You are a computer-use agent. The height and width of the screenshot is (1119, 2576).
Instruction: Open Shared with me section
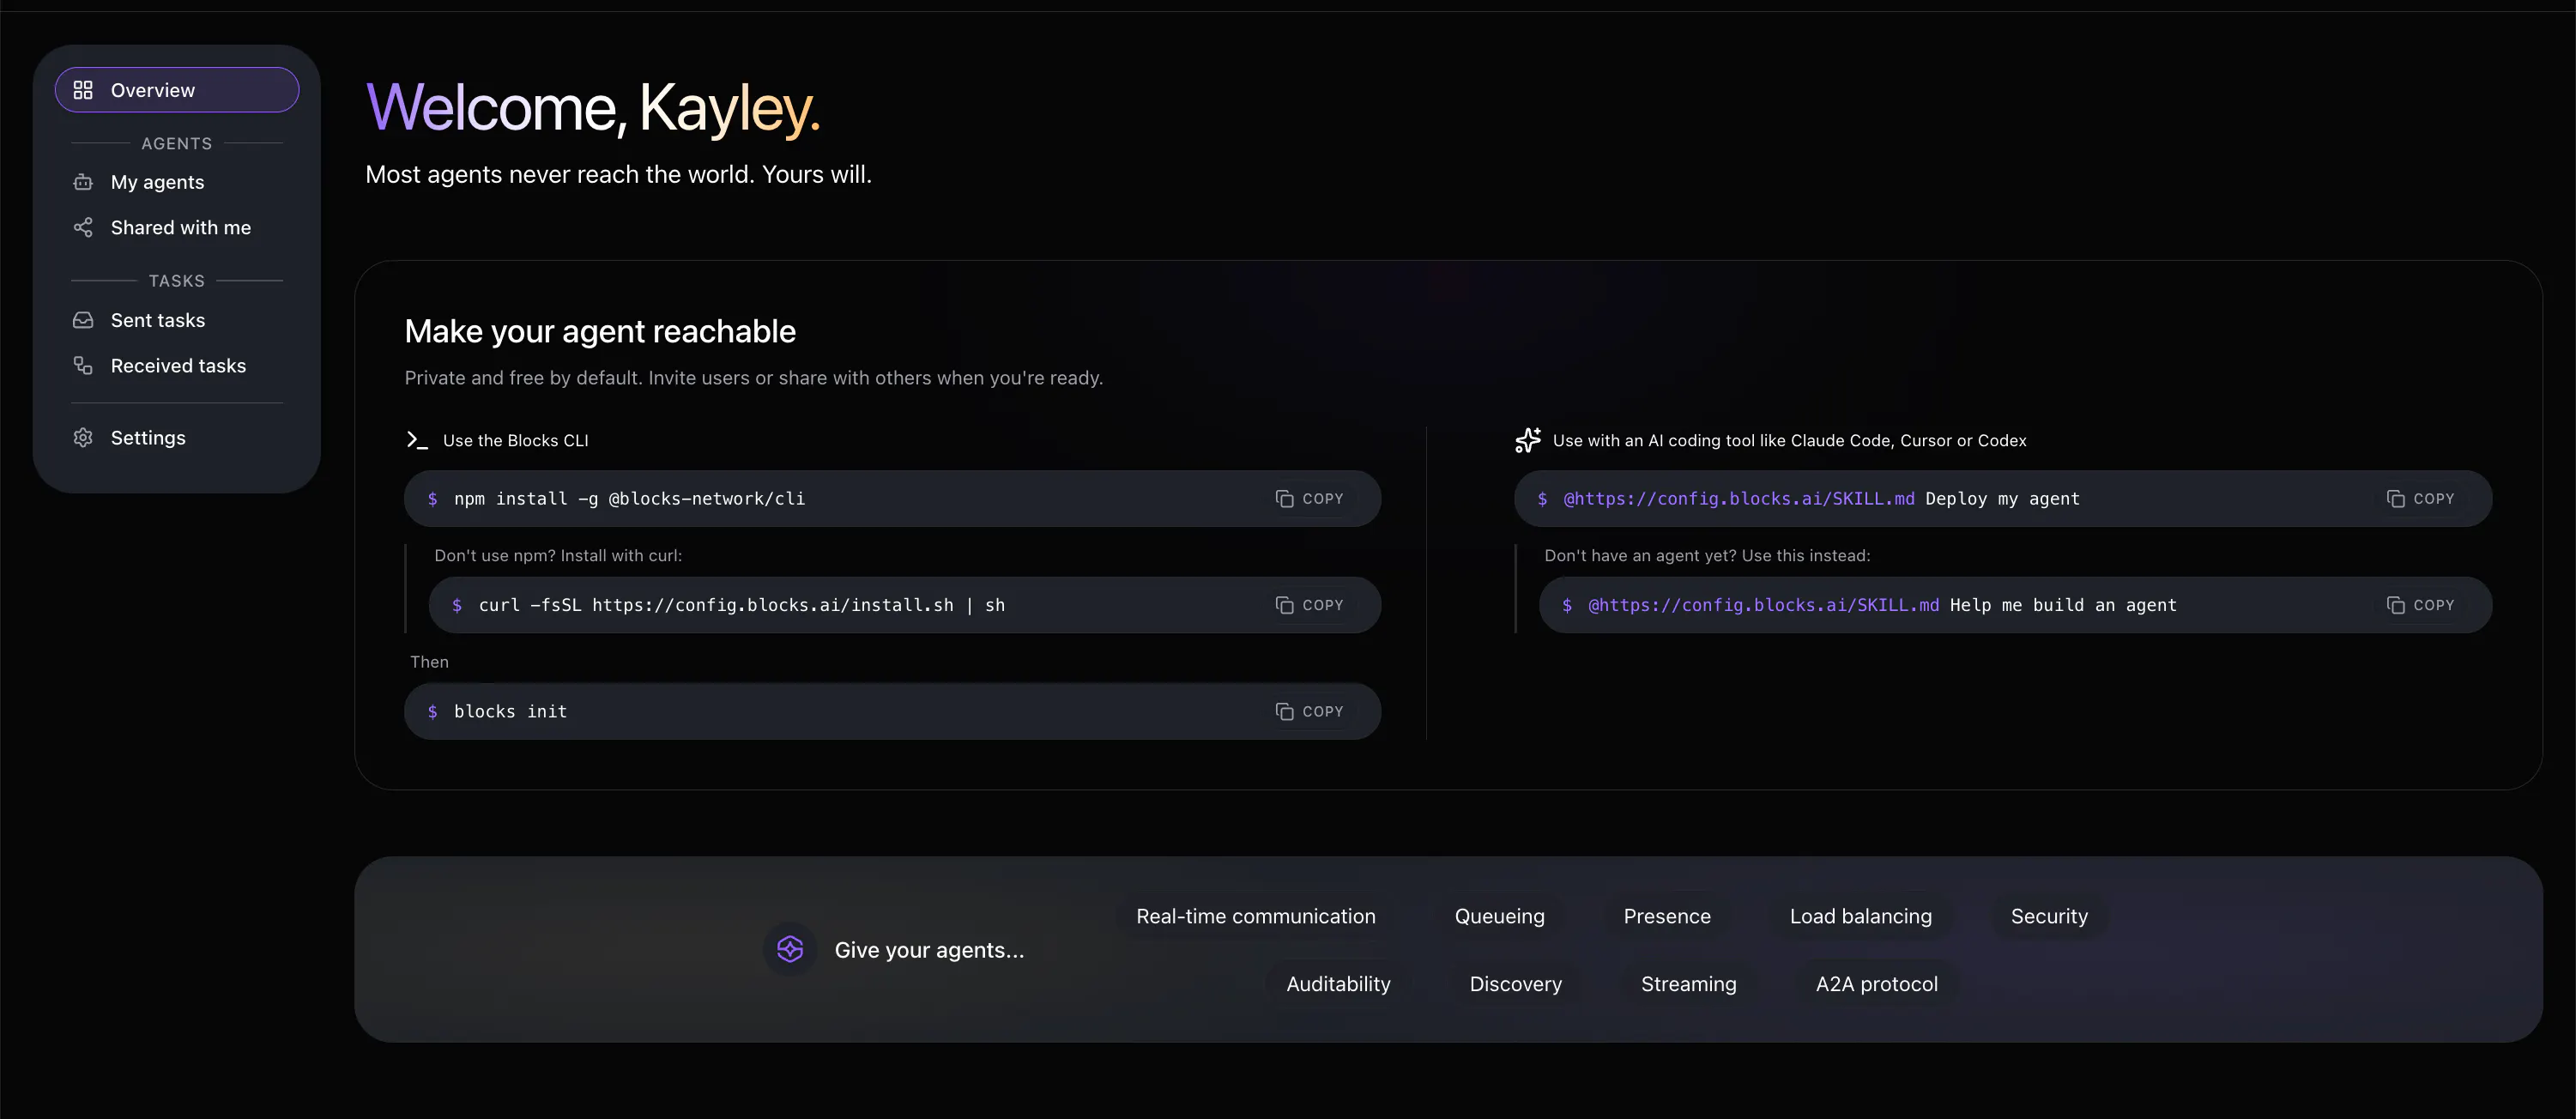click(x=177, y=228)
